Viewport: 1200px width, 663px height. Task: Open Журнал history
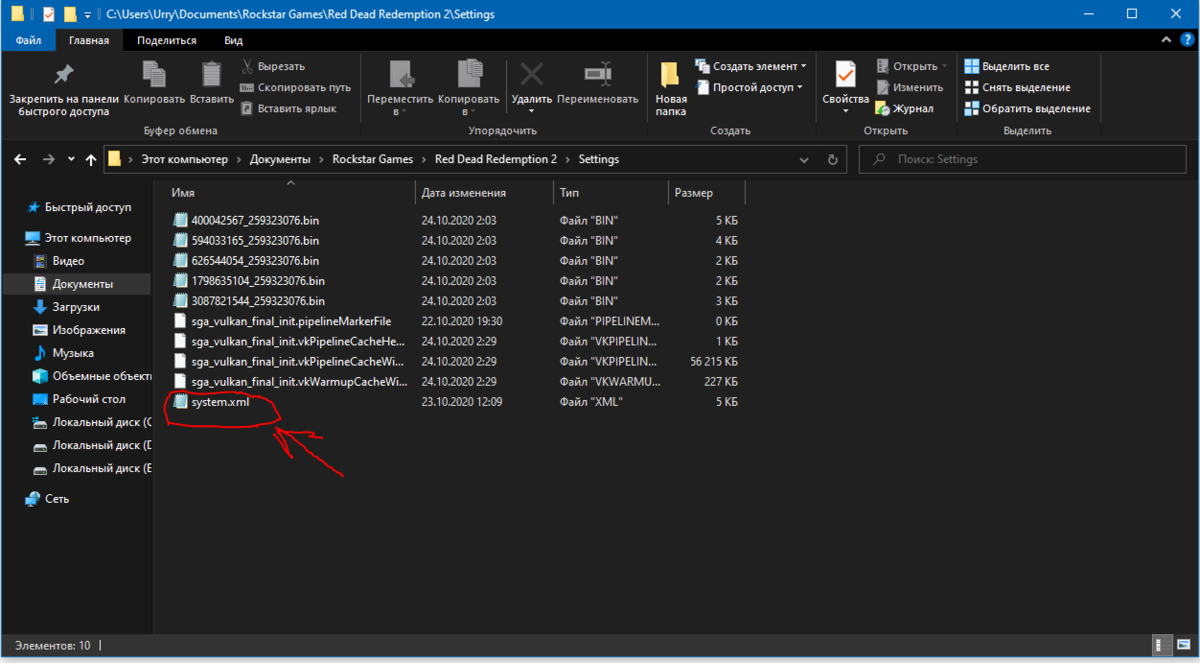(904, 108)
